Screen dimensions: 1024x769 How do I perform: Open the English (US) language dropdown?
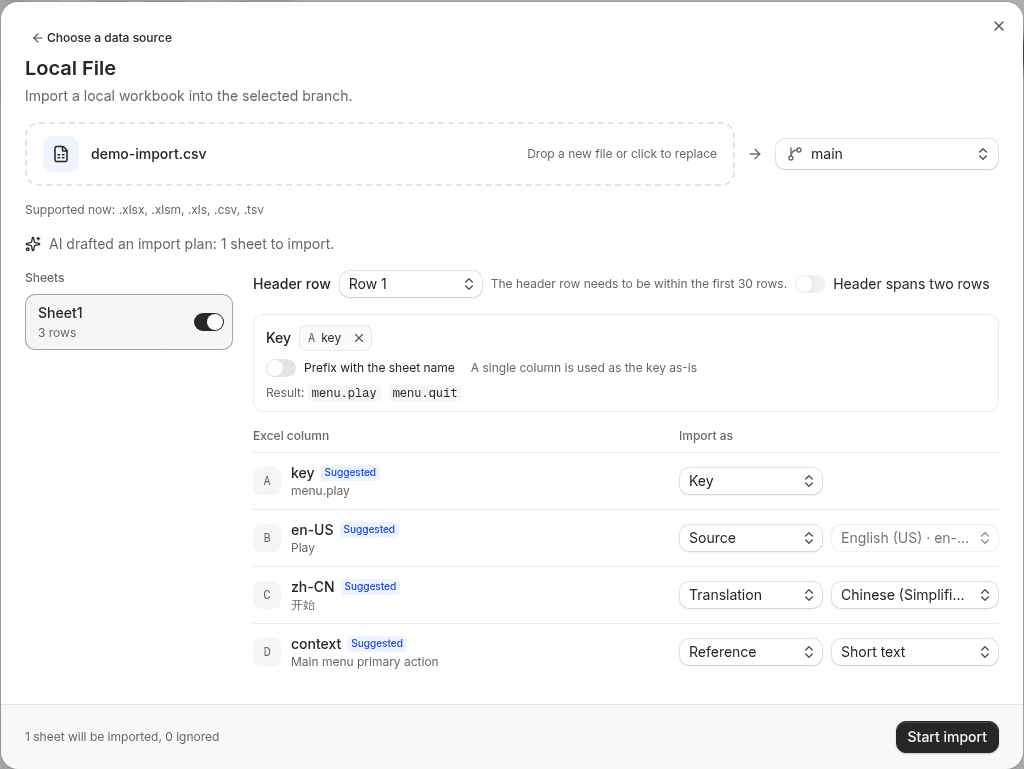click(914, 538)
